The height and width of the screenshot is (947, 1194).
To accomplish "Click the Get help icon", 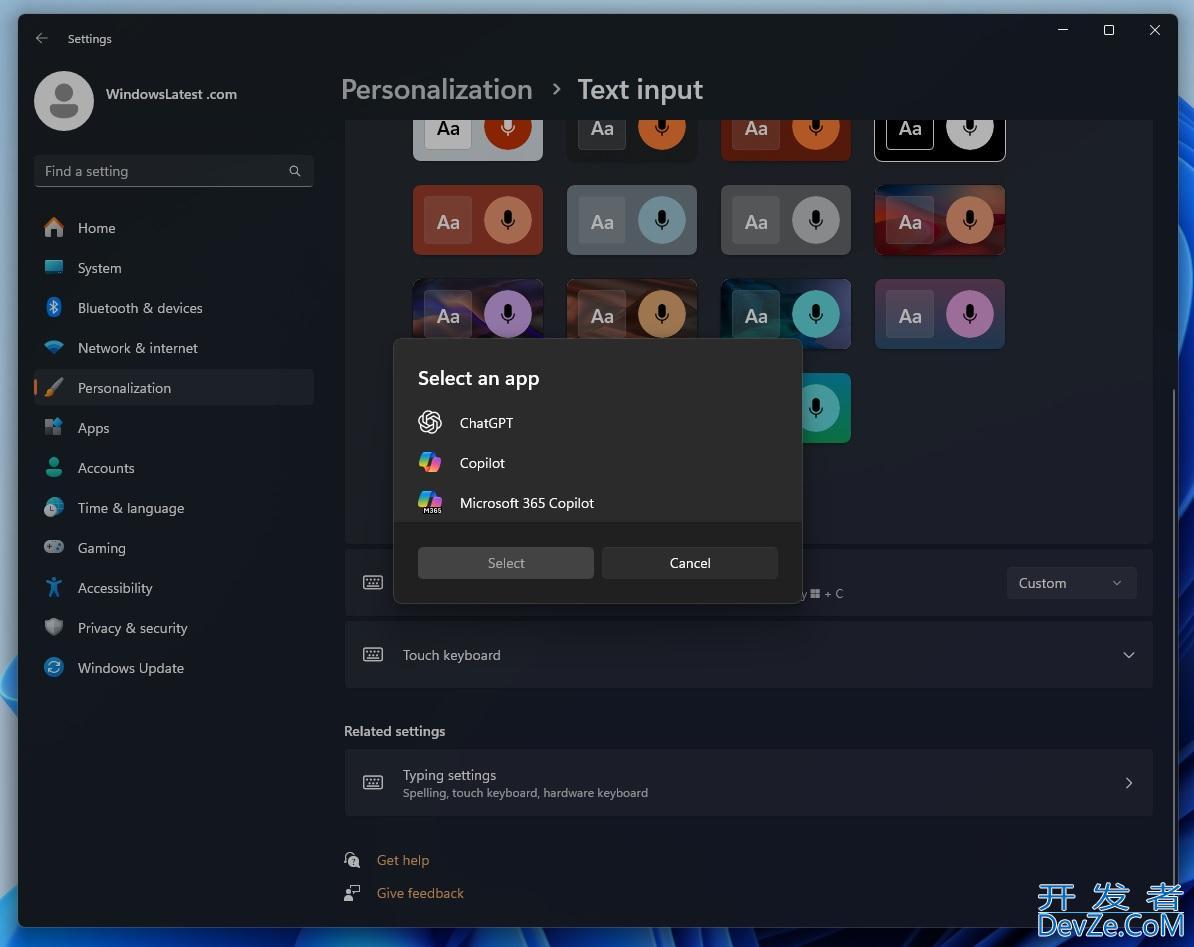I will click(x=352, y=859).
